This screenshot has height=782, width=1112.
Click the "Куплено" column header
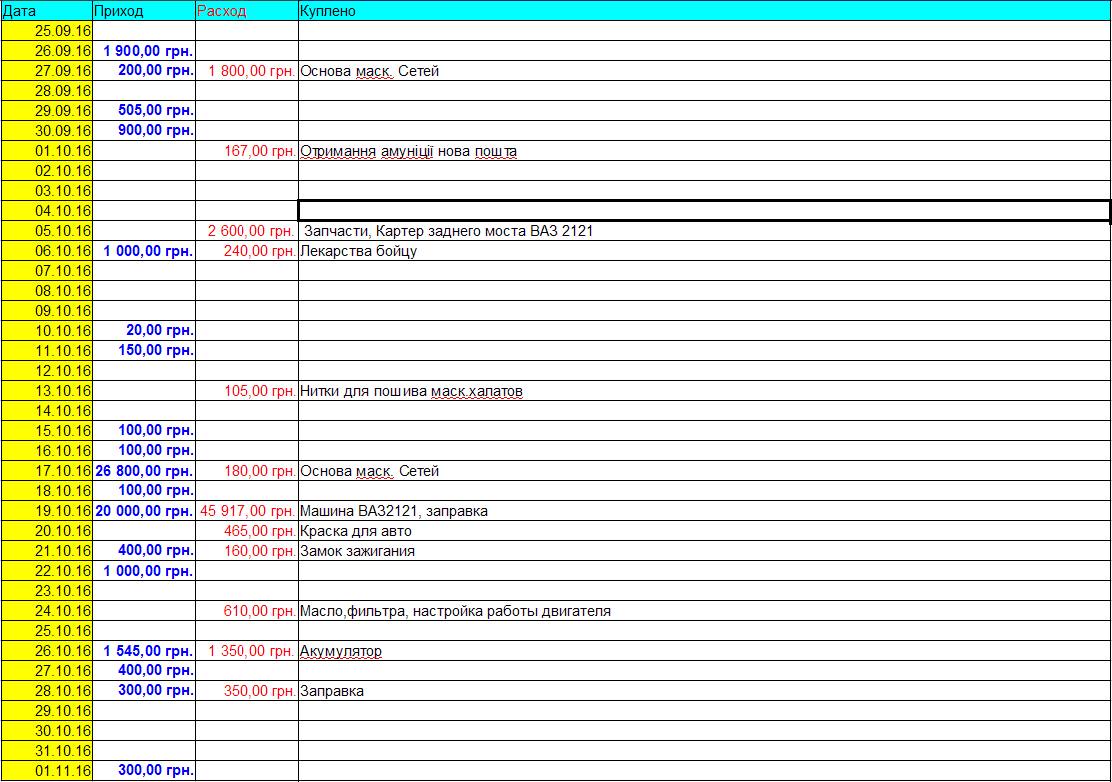[703, 11]
